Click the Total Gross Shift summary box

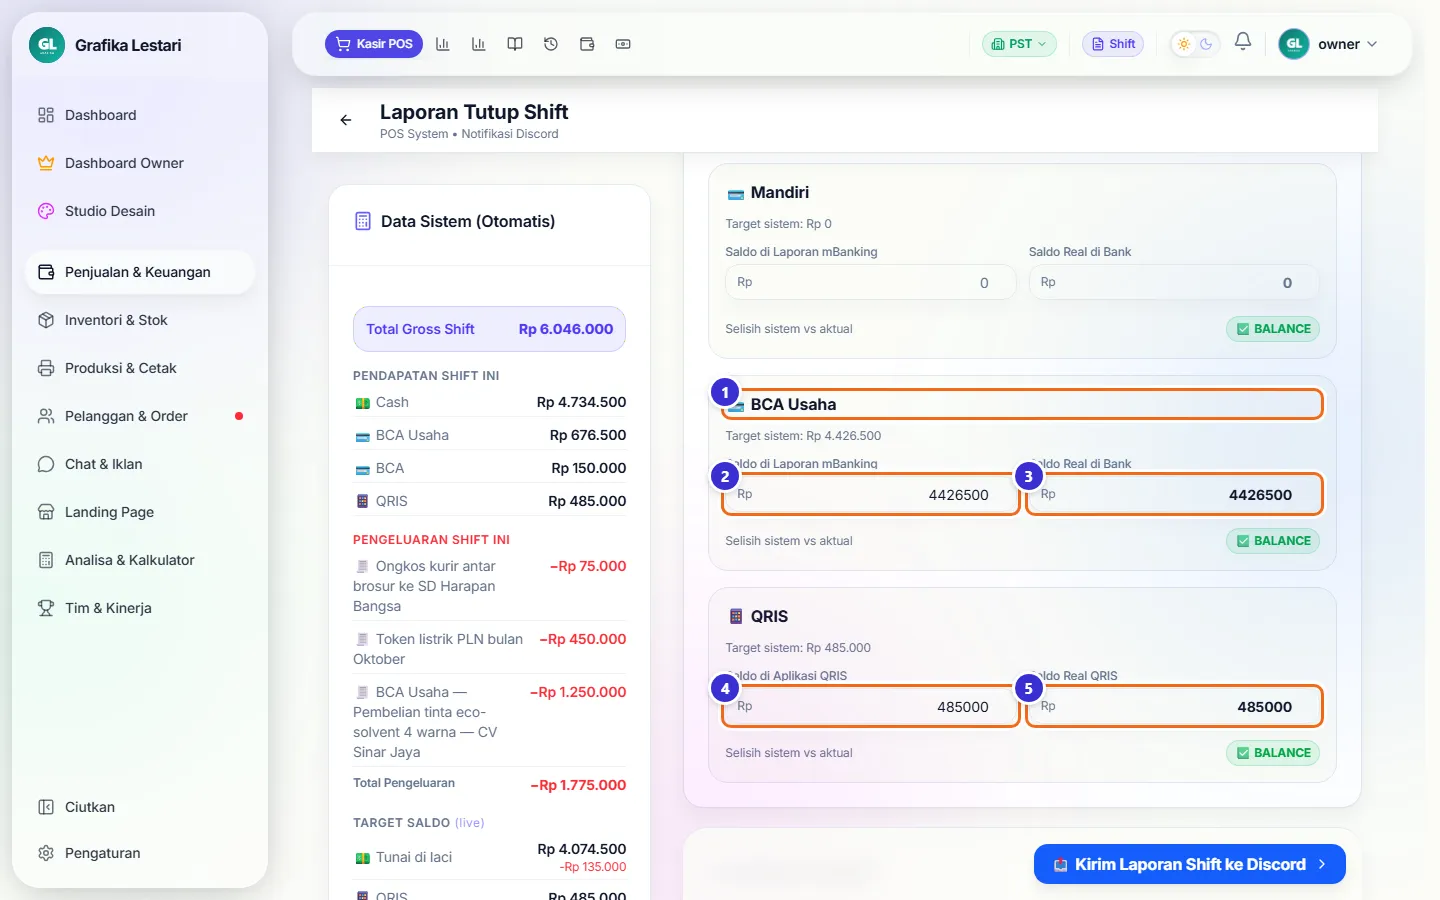click(x=489, y=329)
